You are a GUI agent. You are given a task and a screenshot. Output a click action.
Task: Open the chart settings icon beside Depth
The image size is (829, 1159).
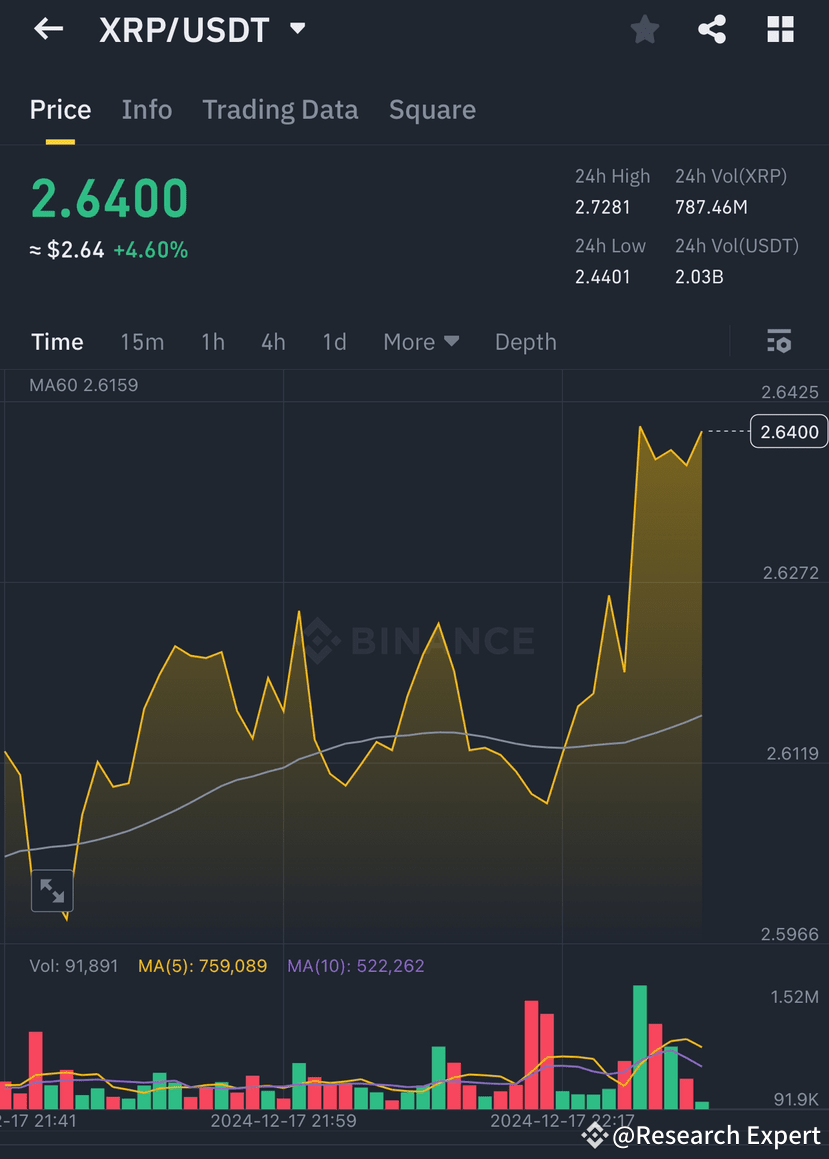[x=779, y=341]
